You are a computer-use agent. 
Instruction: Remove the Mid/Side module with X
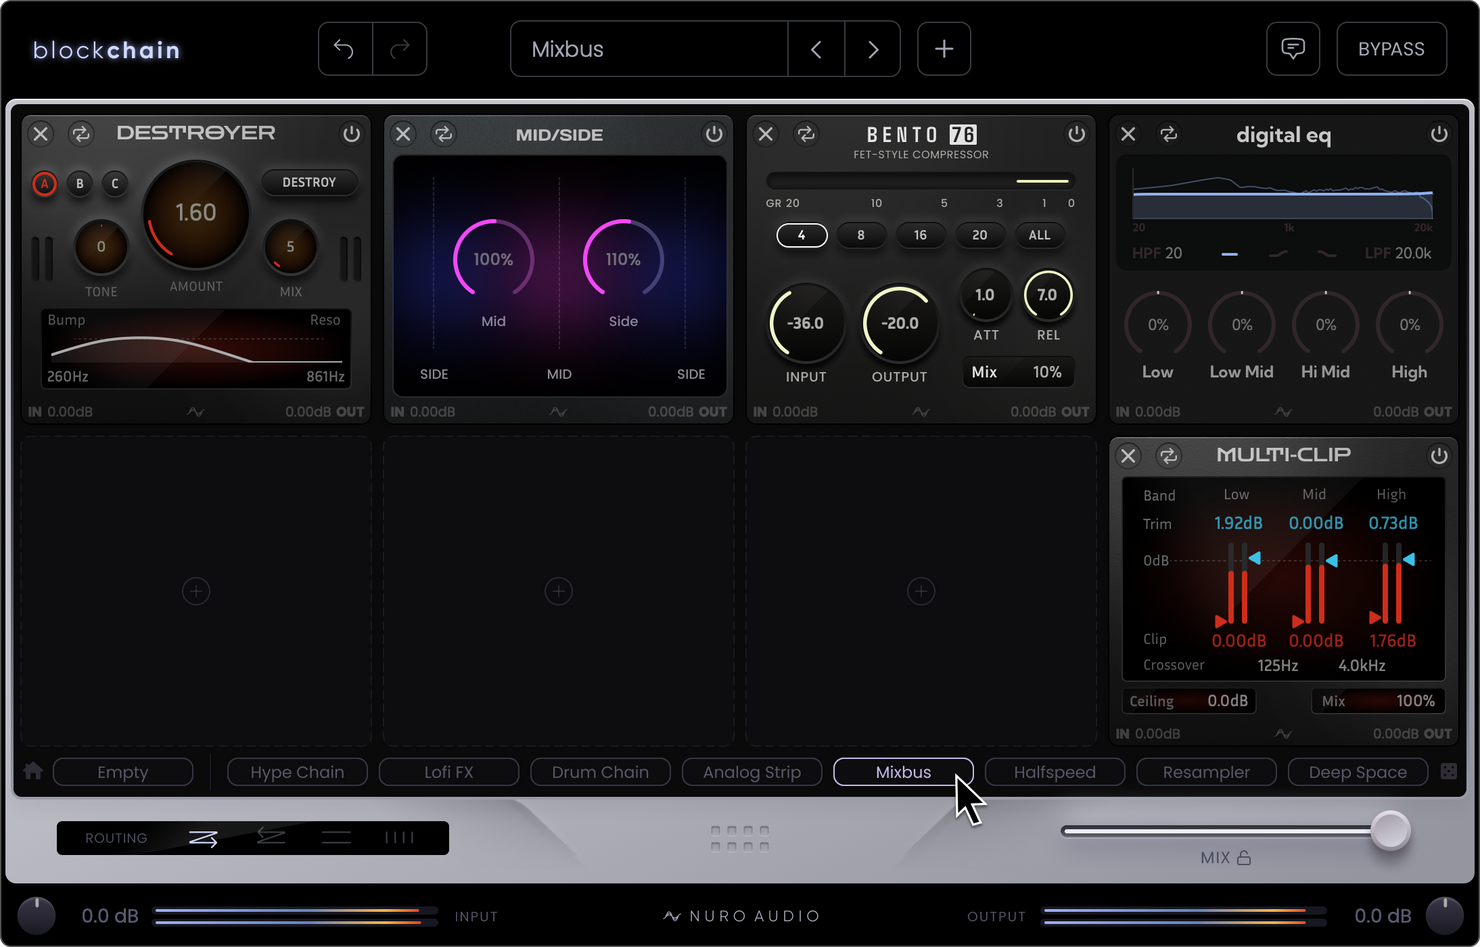click(403, 133)
